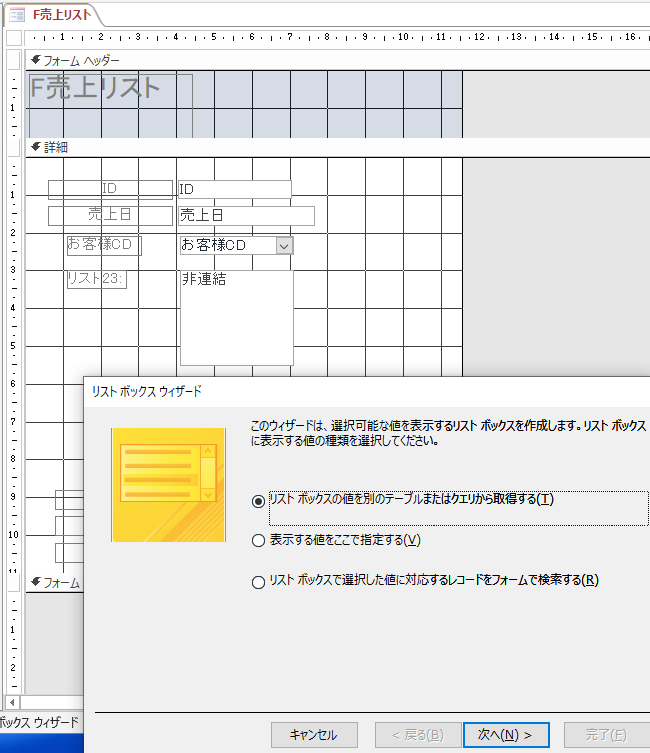Viewport: 650px width, 753px height.
Task: Select option to get values from table or query
Action: (260, 500)
